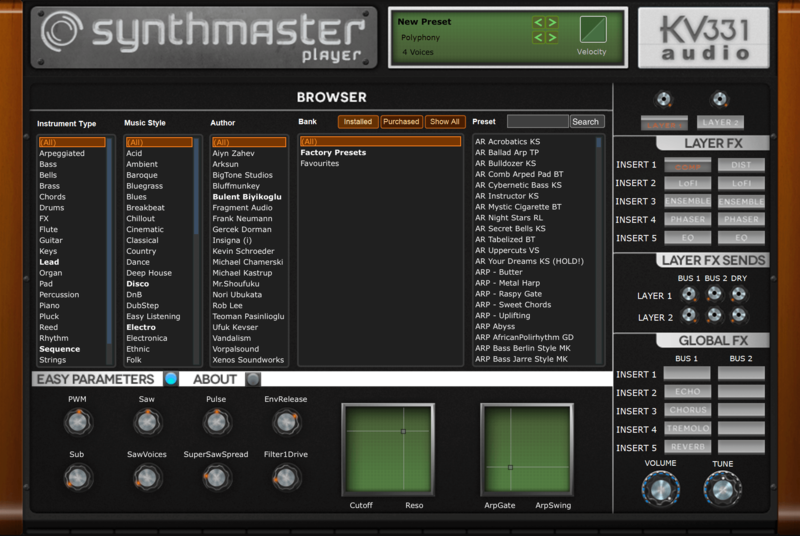Image resolution: width=800 pixels, height=536 pixels.
Task: Increase polyphony with the right arrow
Action: point(551,38)
